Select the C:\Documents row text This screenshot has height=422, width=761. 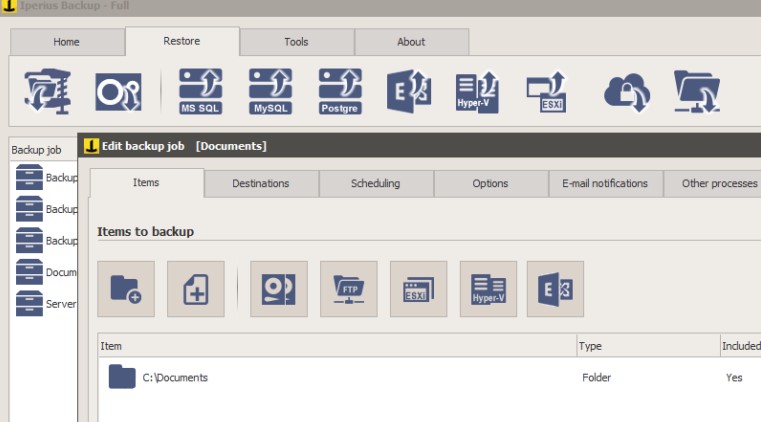175,377
